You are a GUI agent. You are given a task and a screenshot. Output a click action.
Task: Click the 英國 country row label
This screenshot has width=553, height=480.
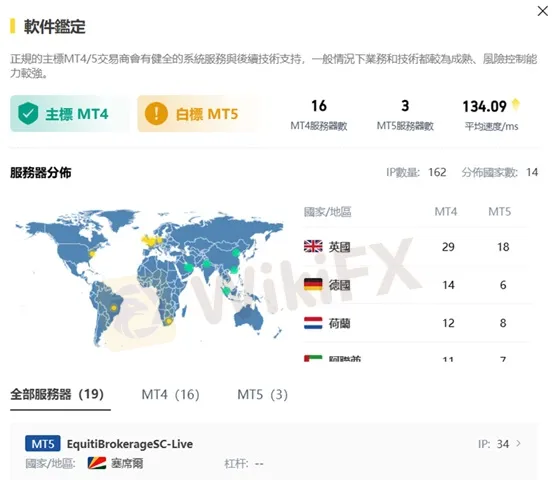click(x=339, y=247)
